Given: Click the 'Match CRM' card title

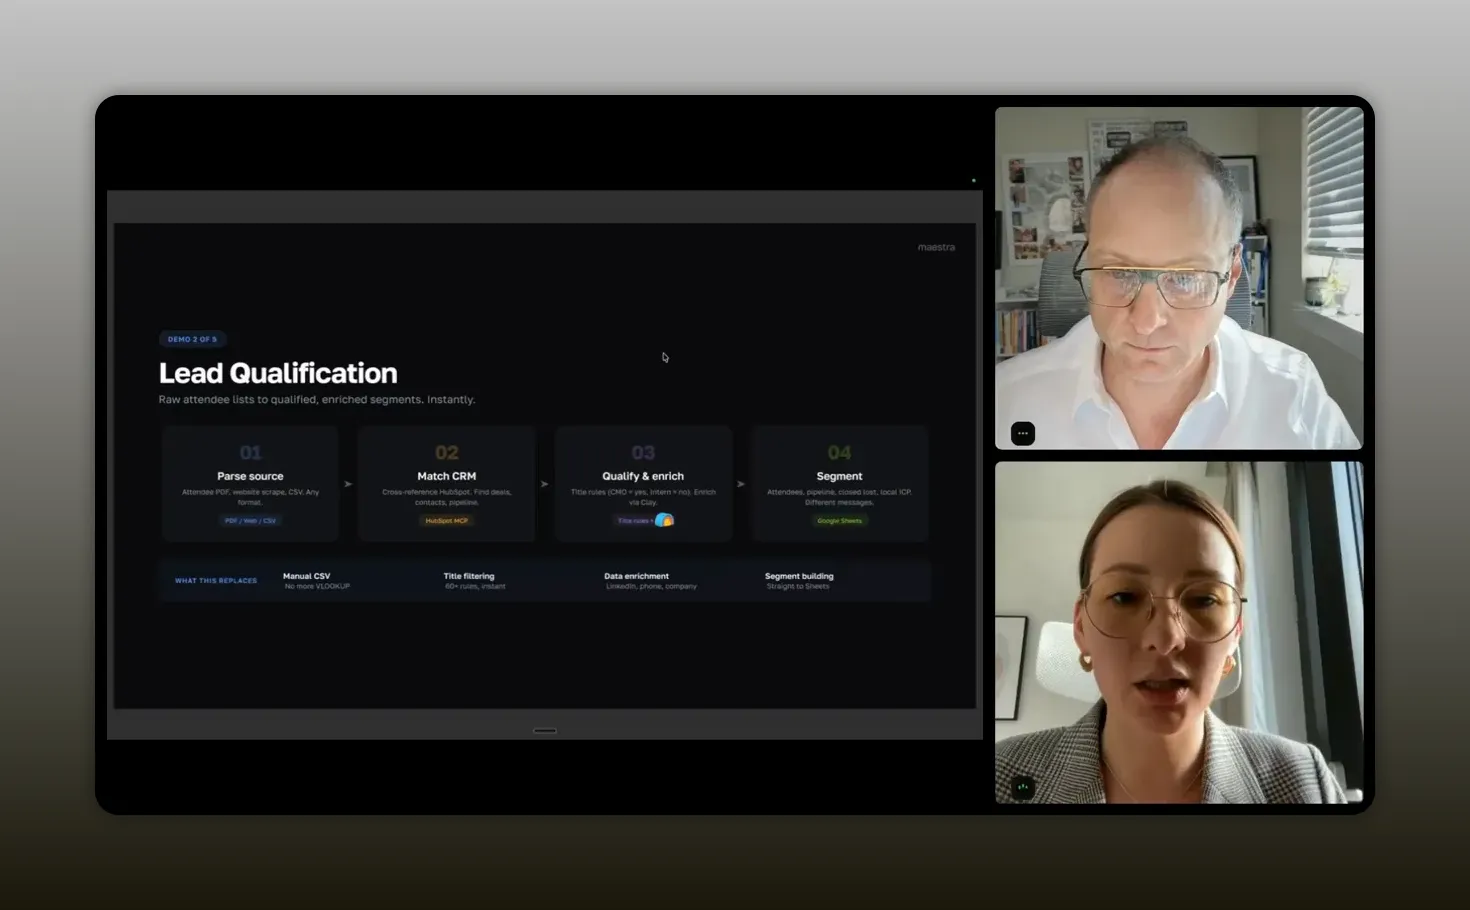Looking at the screenshot, I should point(447,476).
